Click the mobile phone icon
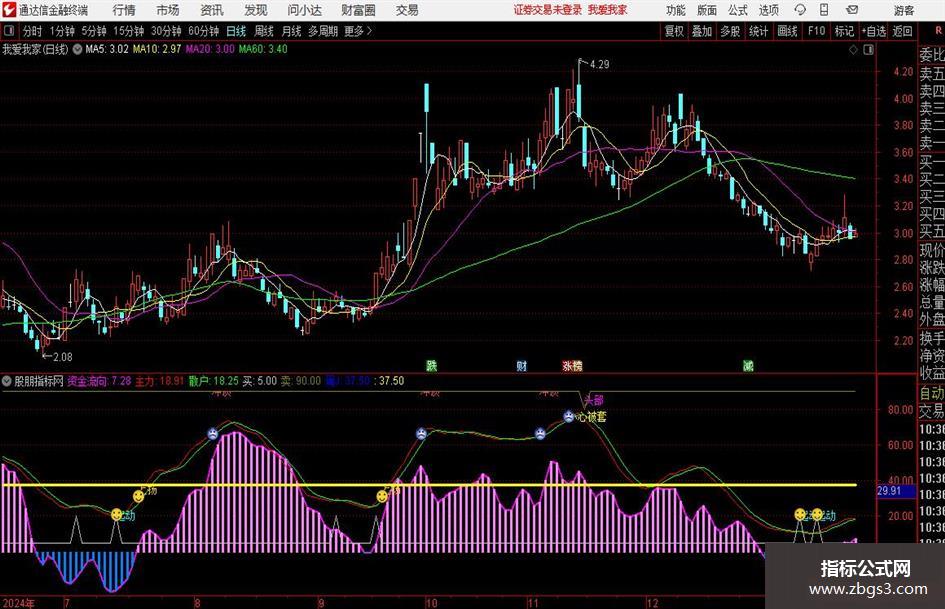 pyautogui.click(x=824, y=10)
